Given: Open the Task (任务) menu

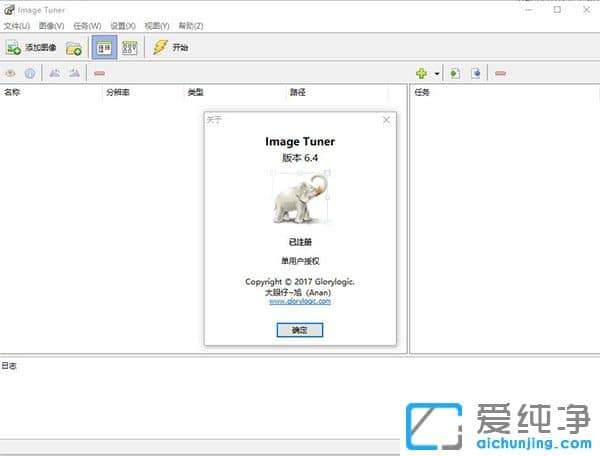Looking at the screenshot, I should click(87, 26).
